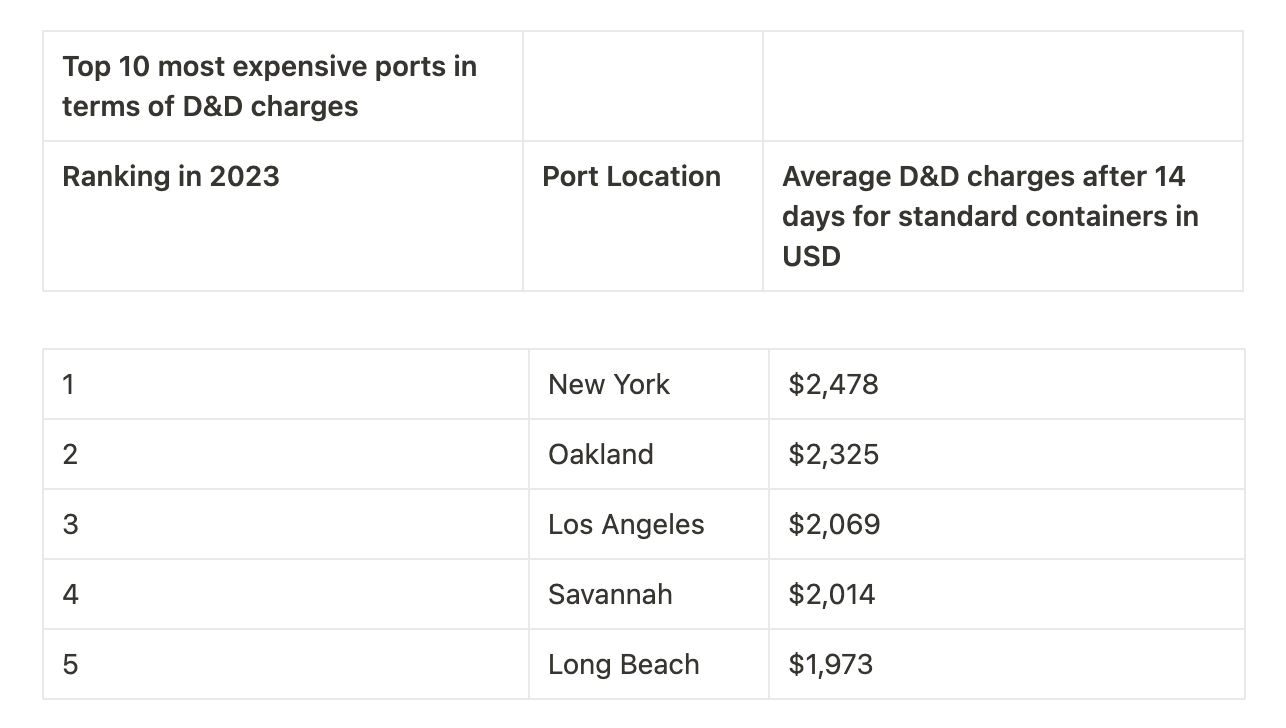Click the $2,478 charge value
The image size is (1286, 728).
pos(833,385)
